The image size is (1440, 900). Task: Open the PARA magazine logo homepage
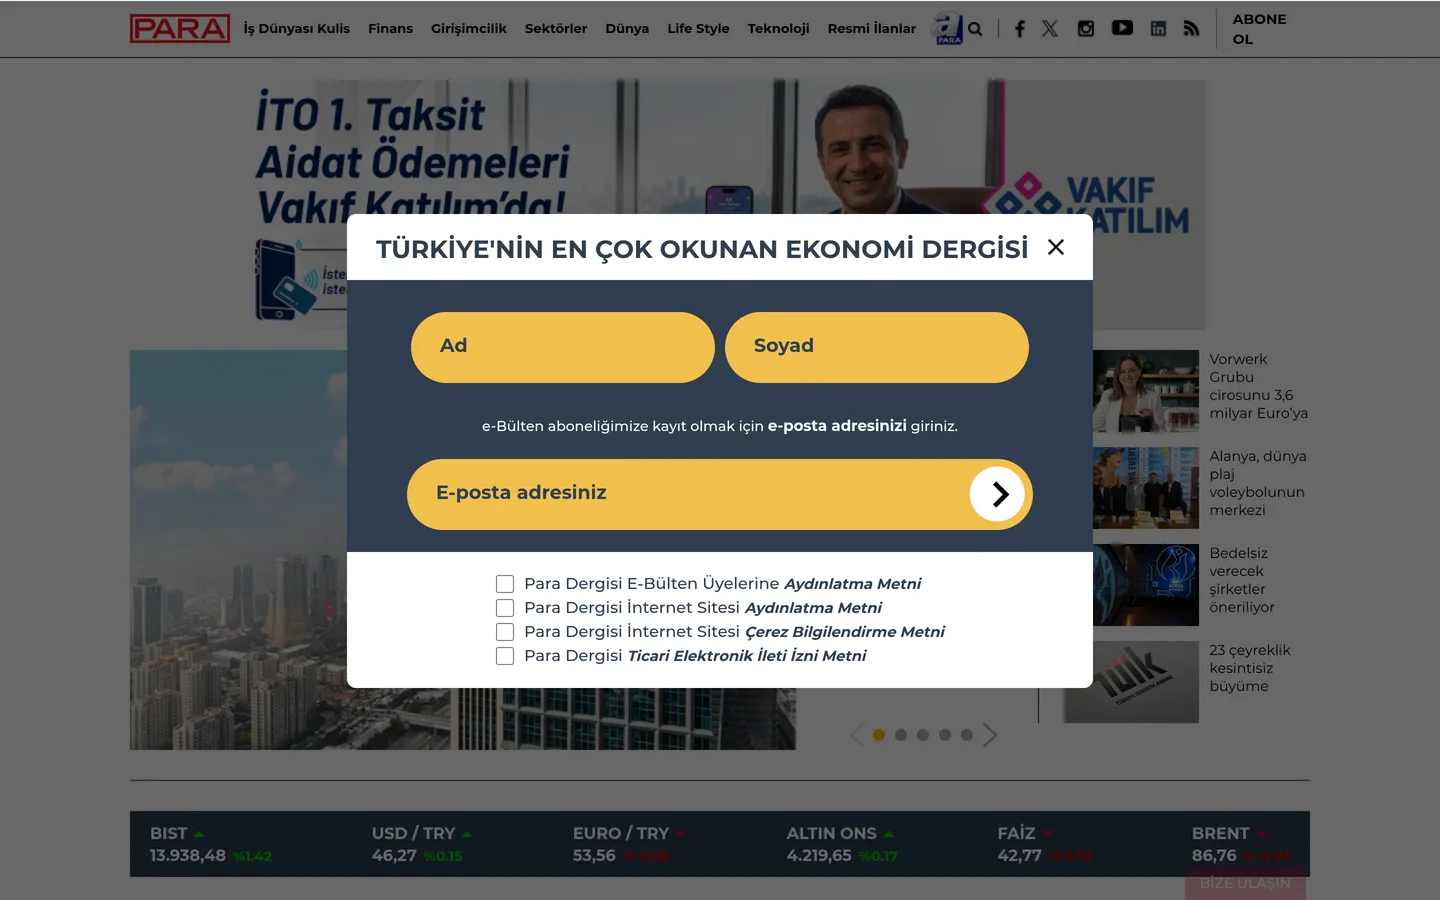click(x=180, y=29)
